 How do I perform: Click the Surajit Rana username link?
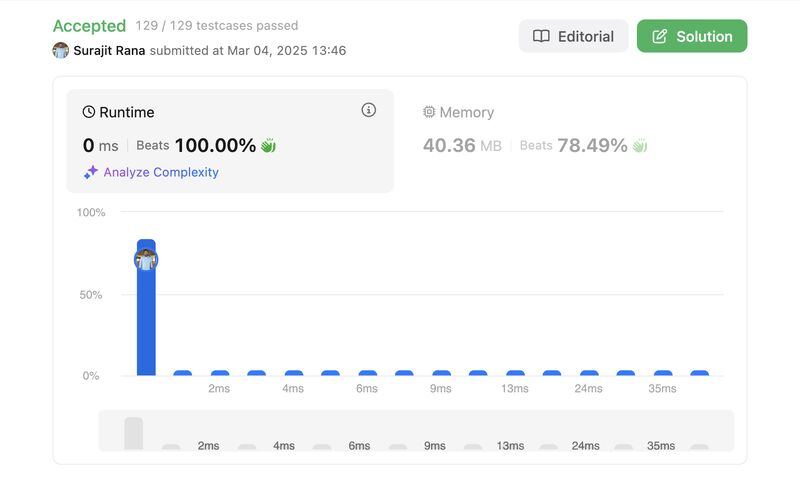(x=110, y=50)
